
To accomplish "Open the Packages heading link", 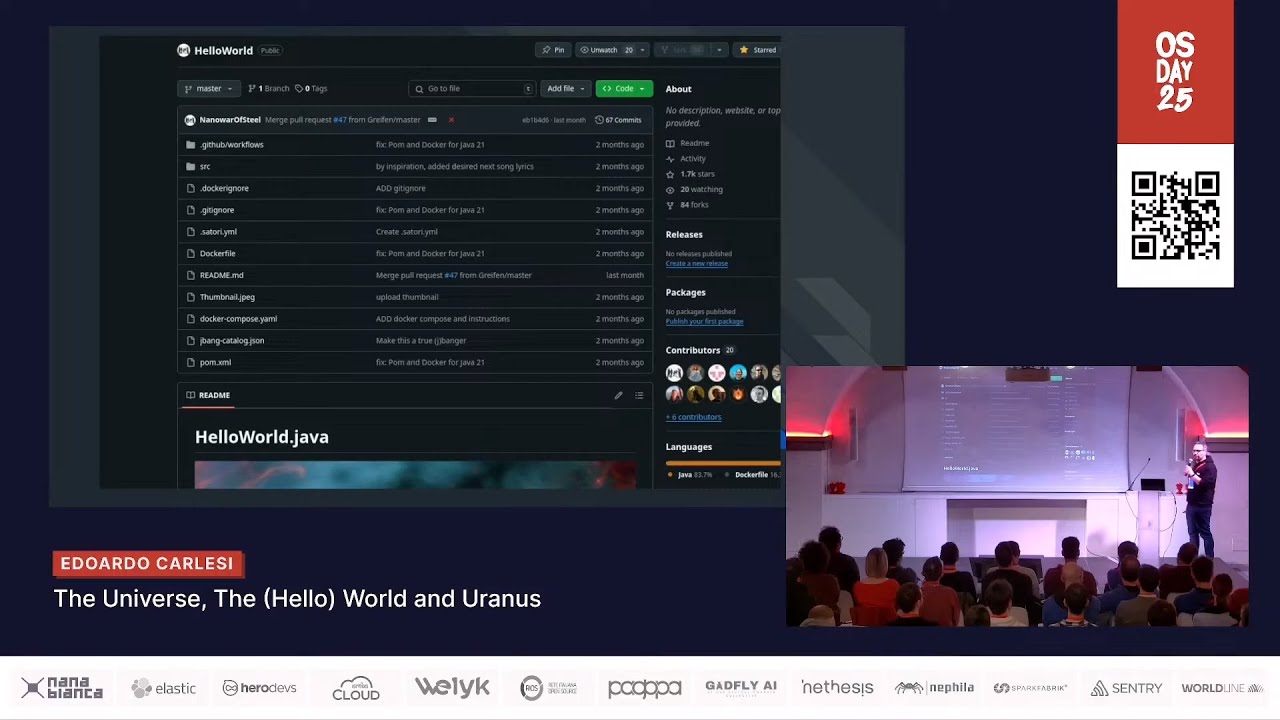I will point(686,293).
